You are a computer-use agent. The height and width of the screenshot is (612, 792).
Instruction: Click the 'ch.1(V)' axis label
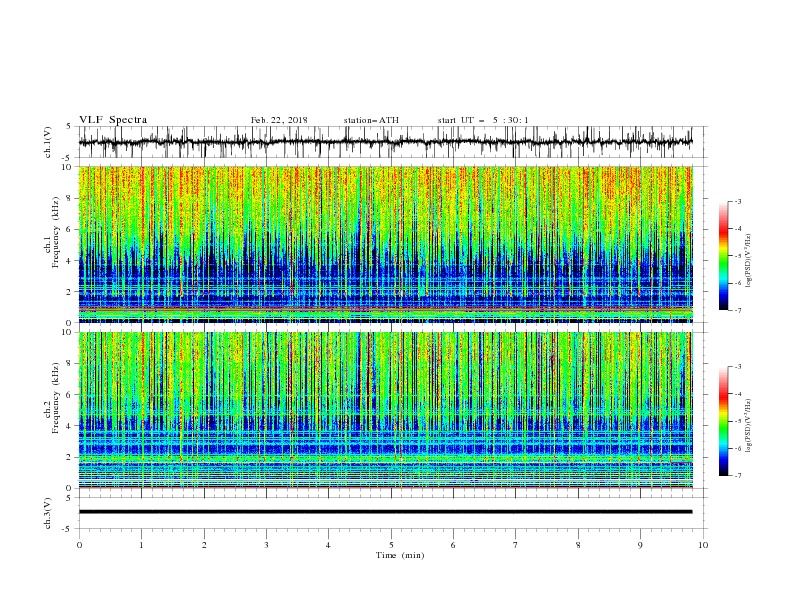pyautogui.click(x=48, y=142)
